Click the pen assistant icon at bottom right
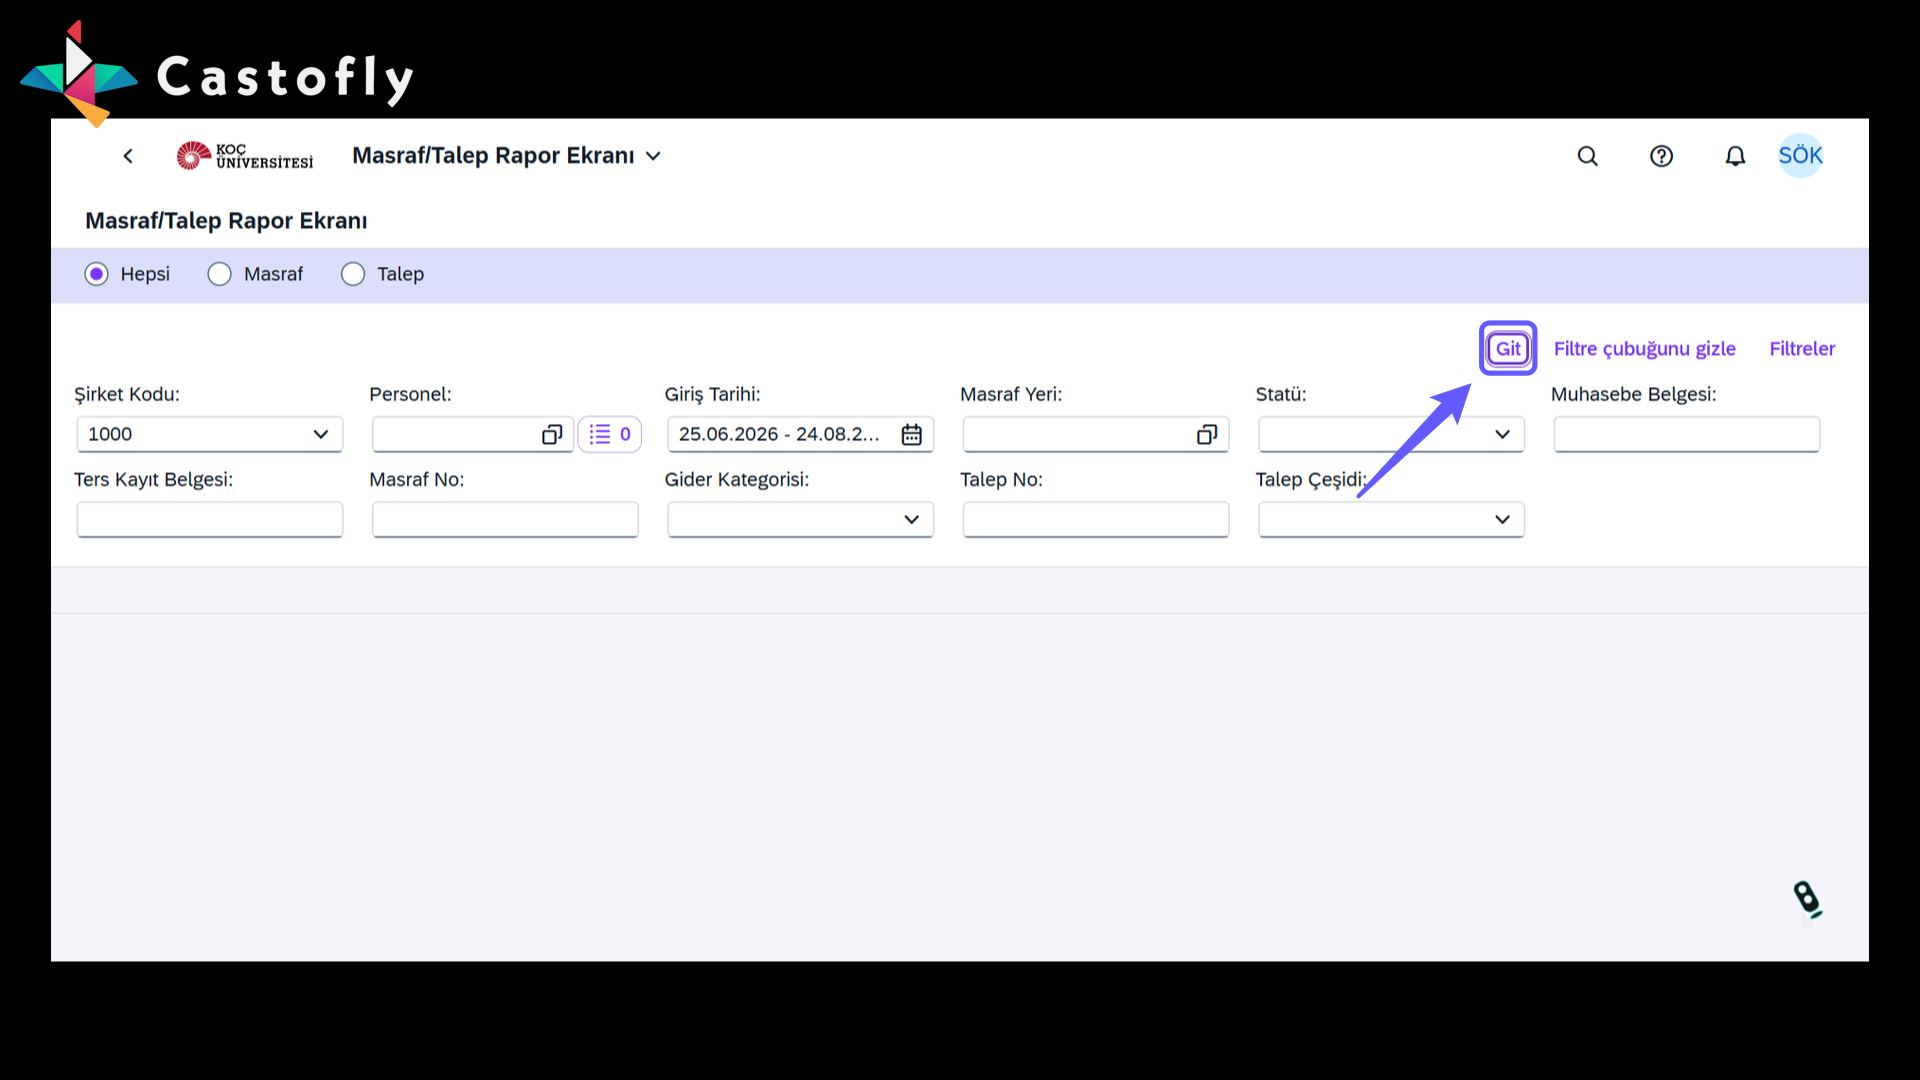This screenshot has height=1080, width=1920. point(1807,899)
